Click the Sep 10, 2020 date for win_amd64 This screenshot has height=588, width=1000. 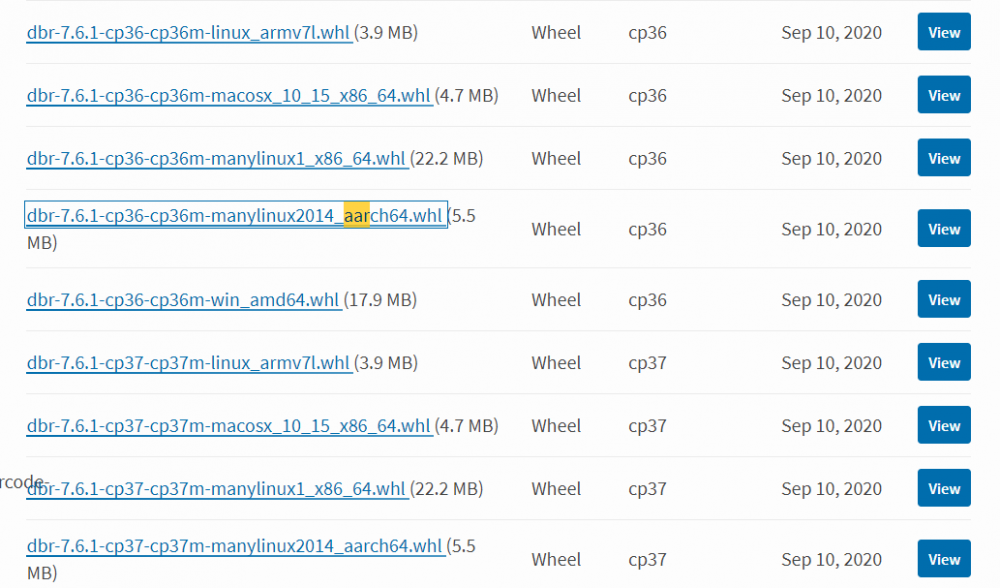[x=831, y=300]
